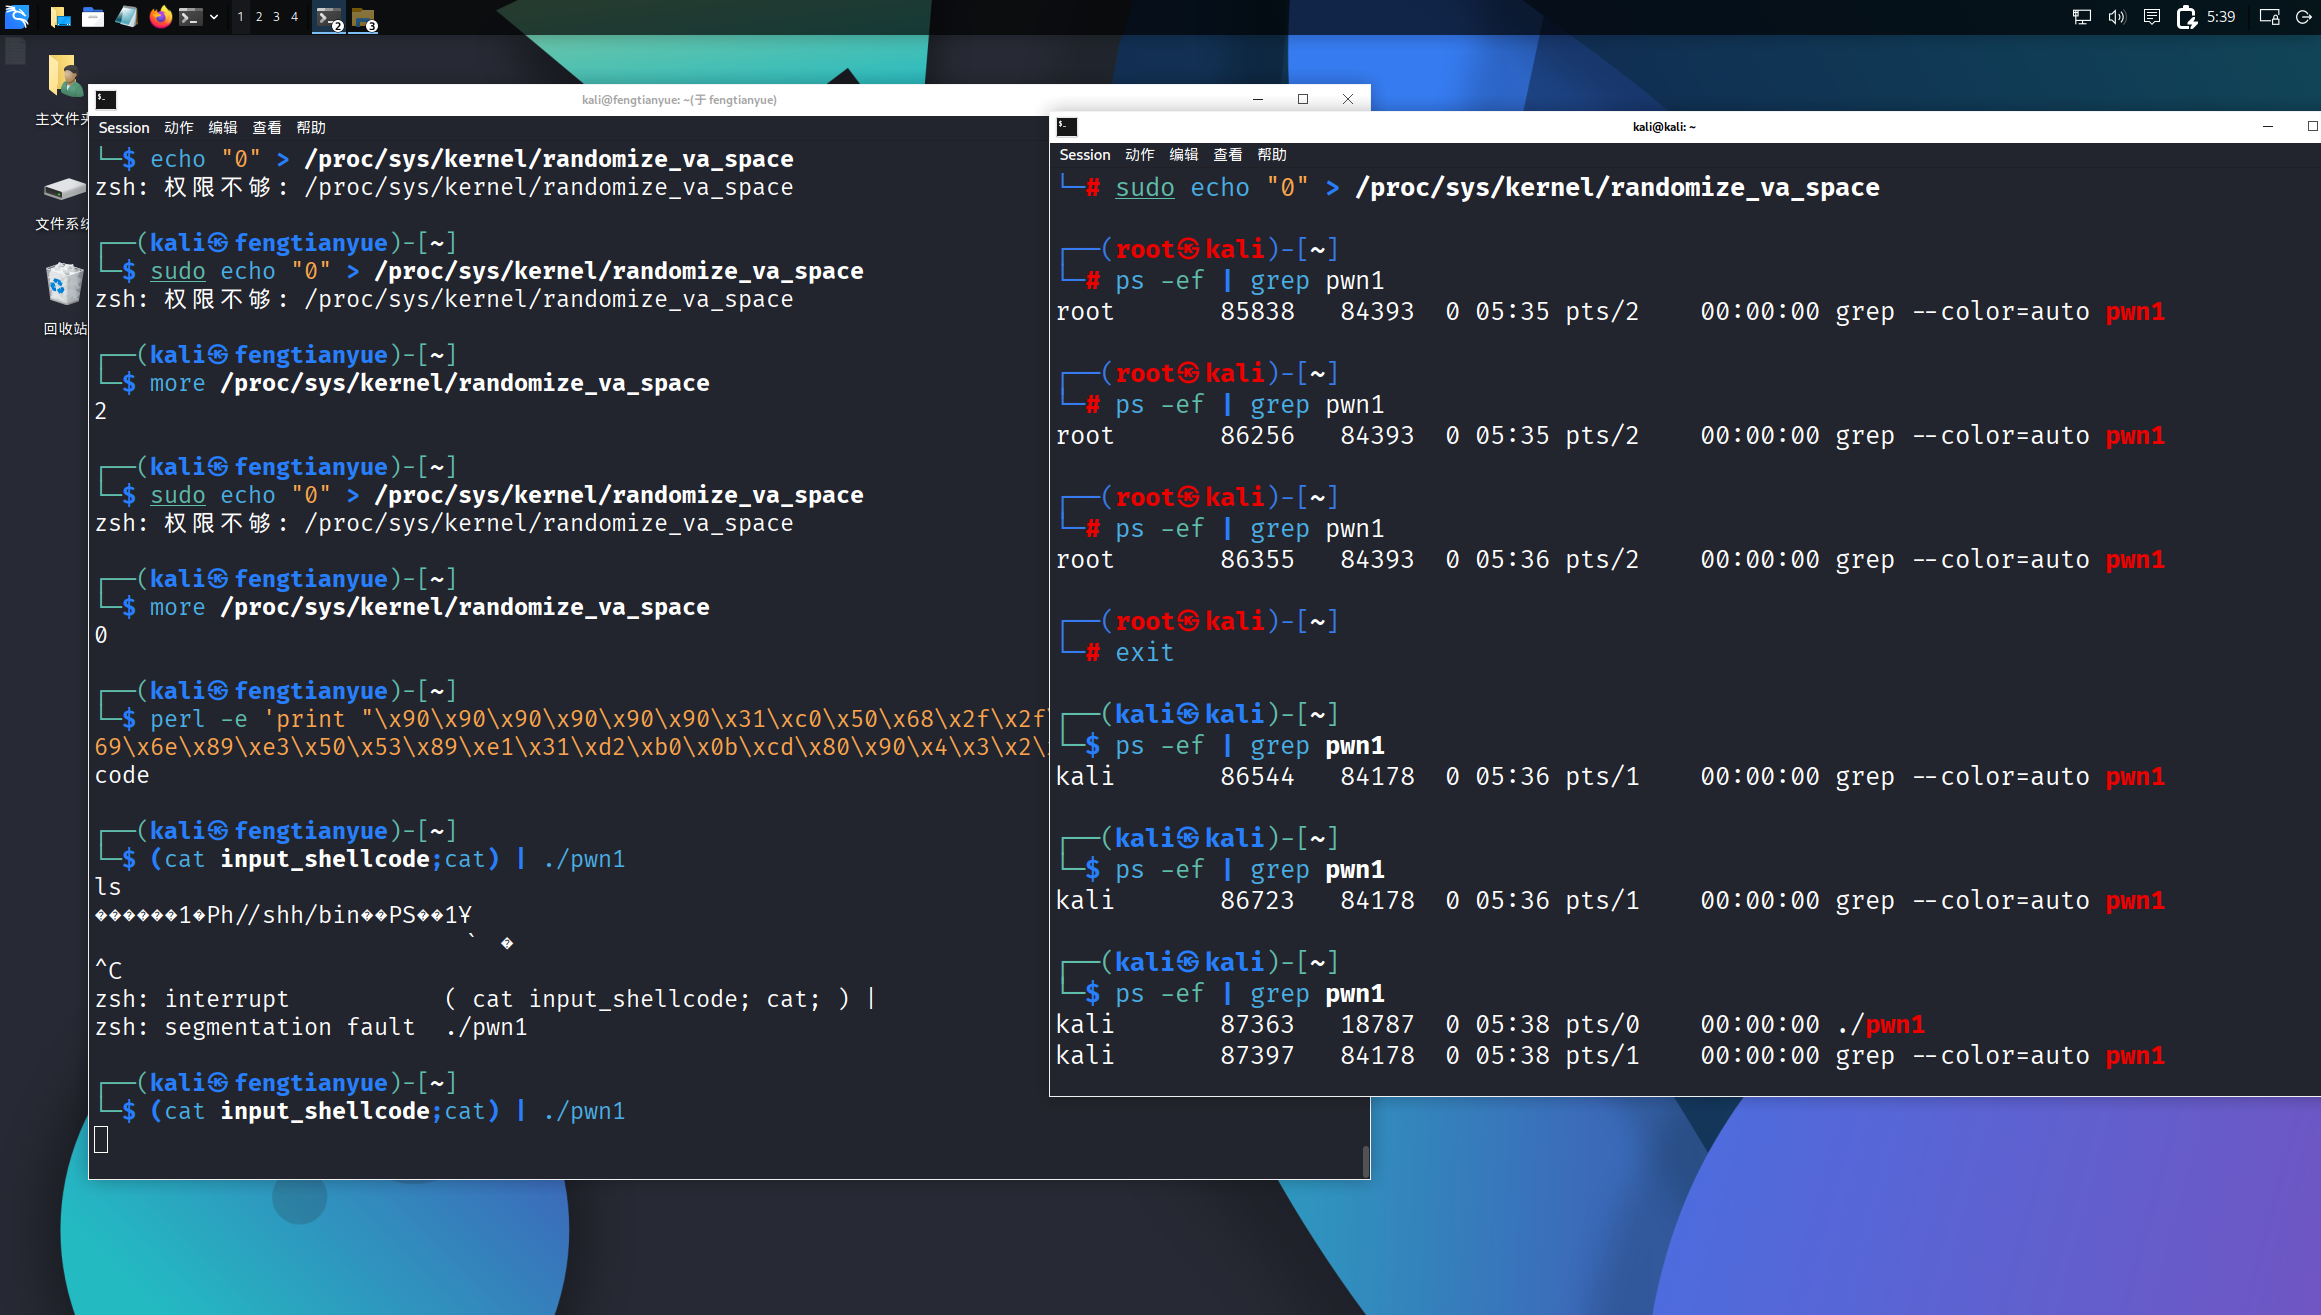The width and height of the screenshot is (2321, 1315).
Task: Open the network connections tray icon
Action: click(x=2081, y=16)
